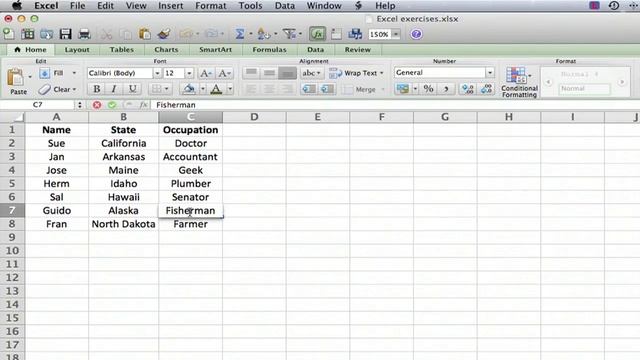Toggle the formula builder fx button
Screen dimensions: 640x360
(317, 34)
